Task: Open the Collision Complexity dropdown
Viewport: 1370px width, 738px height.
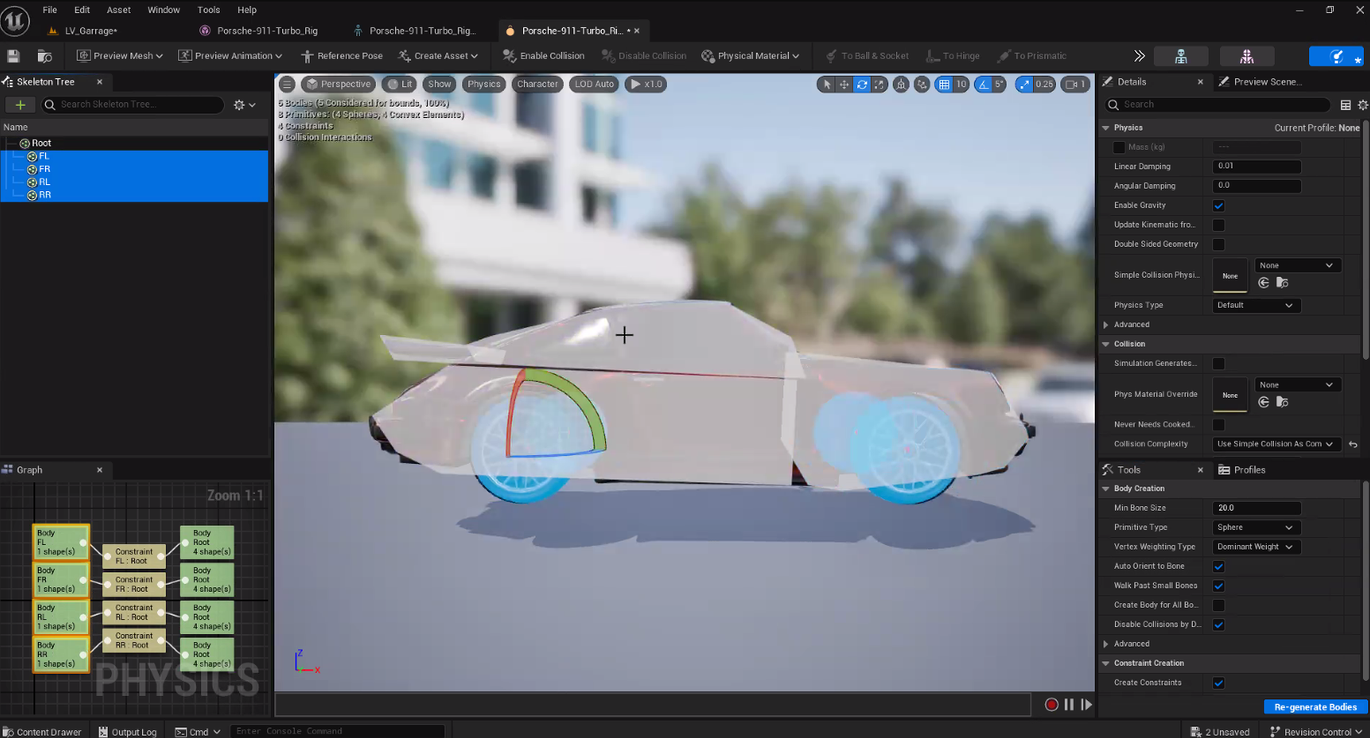Action: pyautogui.click(x=1276, y=444)
